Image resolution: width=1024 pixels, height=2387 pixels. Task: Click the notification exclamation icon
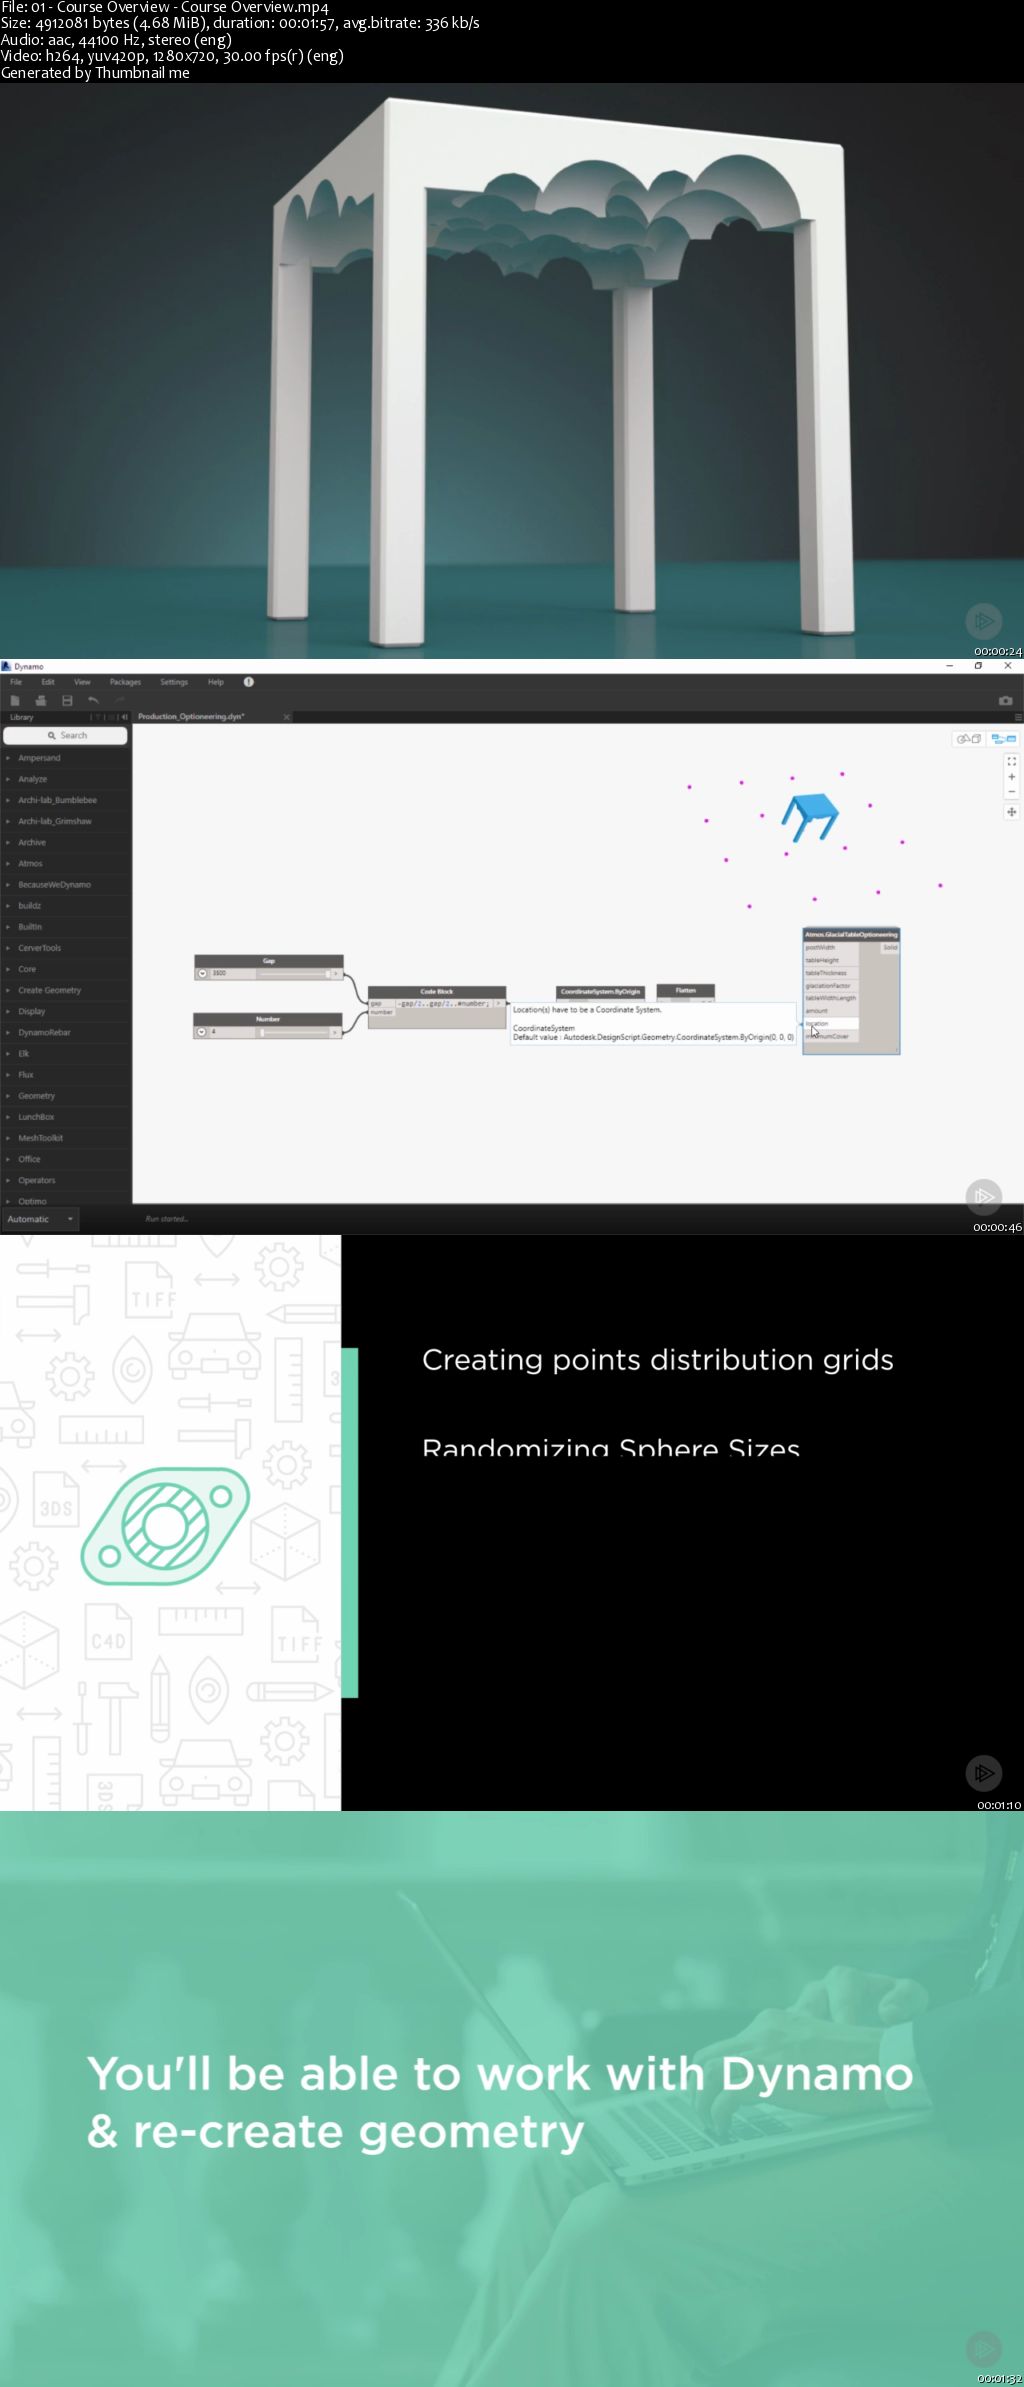click(x=249, y=682)
